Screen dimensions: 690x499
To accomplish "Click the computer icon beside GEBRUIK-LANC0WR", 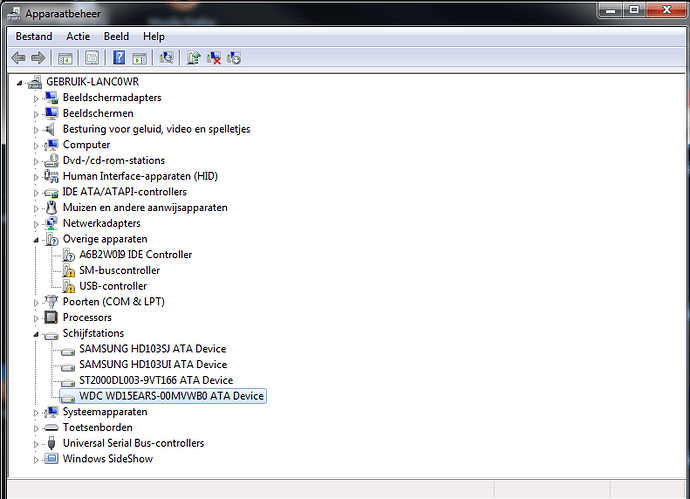I will click(34, 82).
